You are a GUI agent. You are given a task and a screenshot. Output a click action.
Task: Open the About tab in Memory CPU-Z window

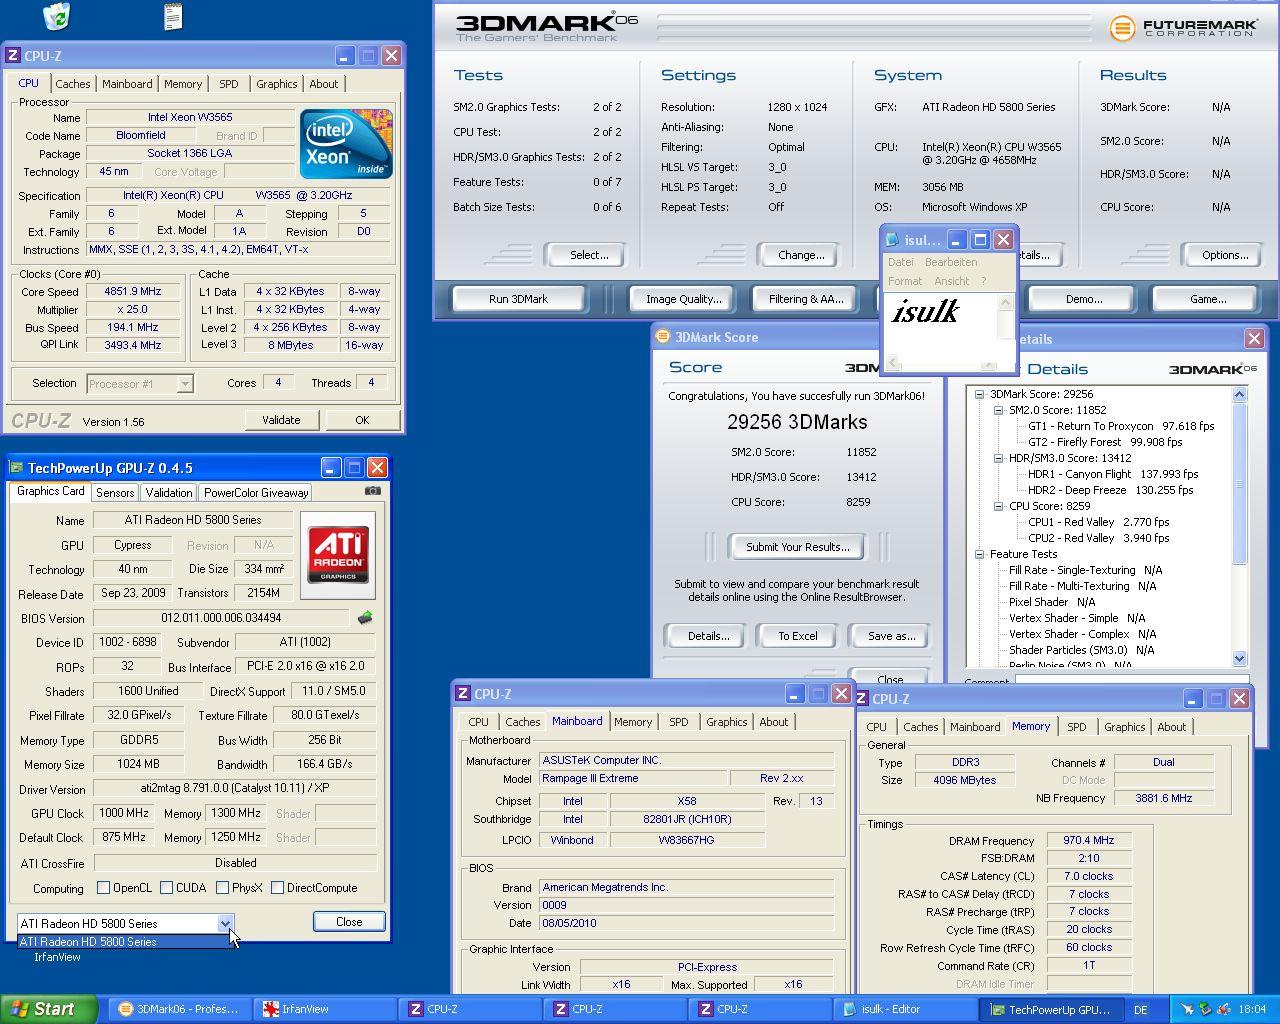(x=1171, y=727)
